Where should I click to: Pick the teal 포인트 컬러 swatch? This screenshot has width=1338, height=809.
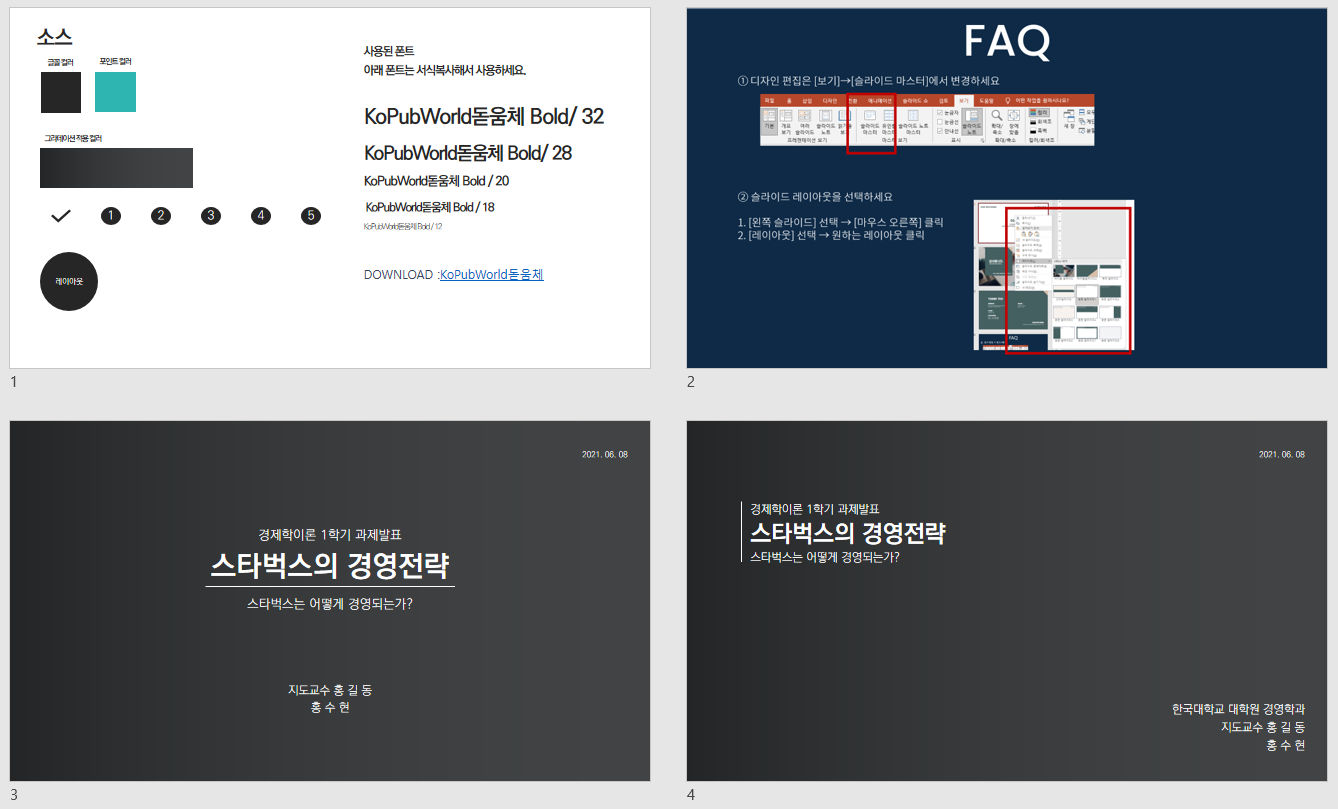115,92
